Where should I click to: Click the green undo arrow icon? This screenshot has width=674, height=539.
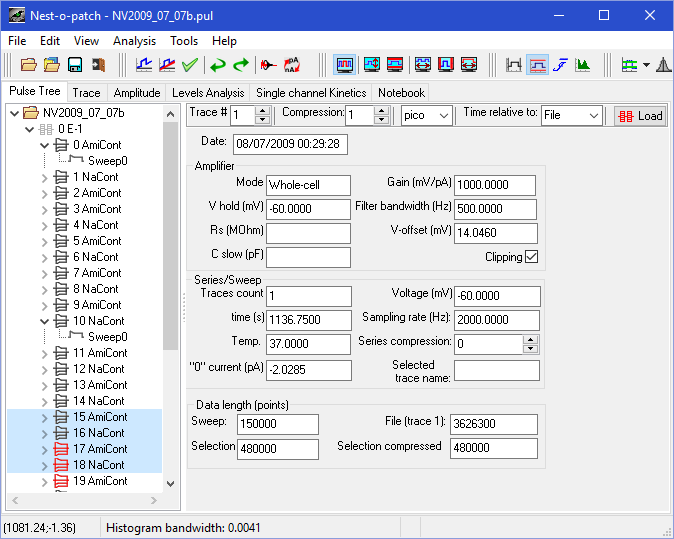click(x=217, y=65)
